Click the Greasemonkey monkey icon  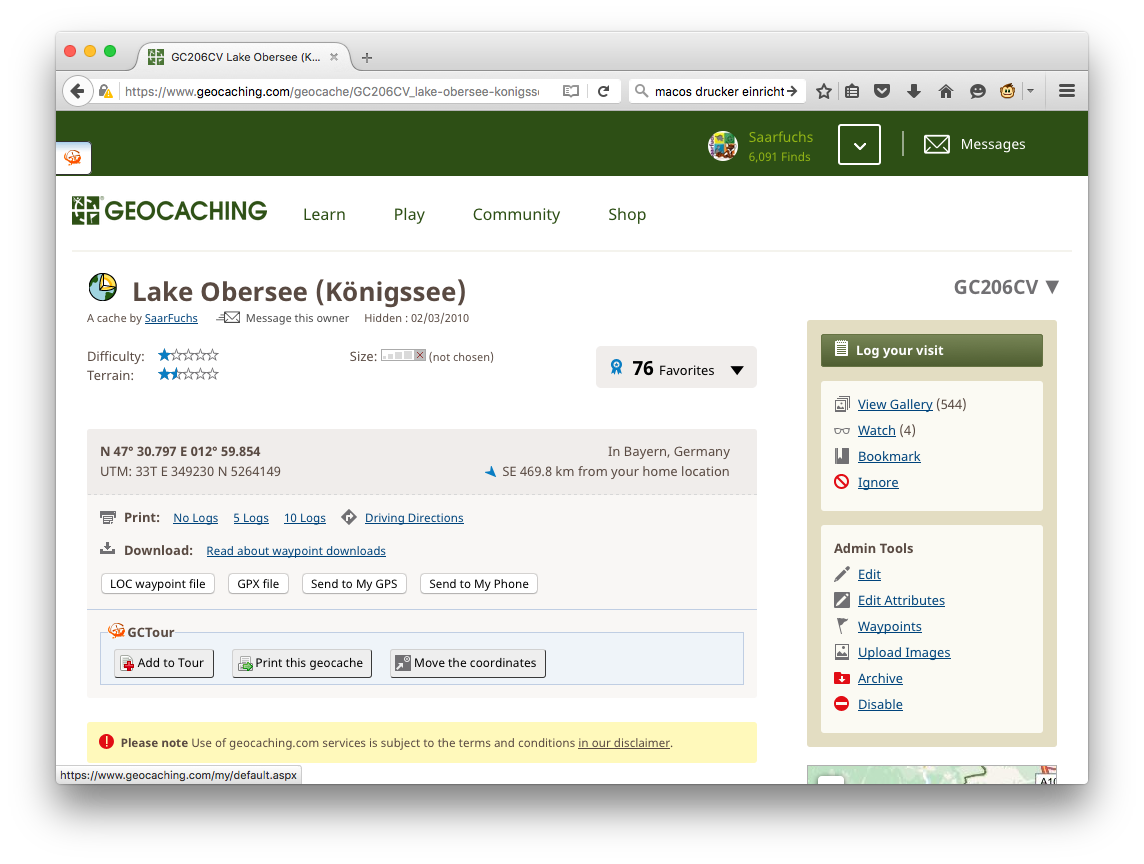[x=1008, y=91]
